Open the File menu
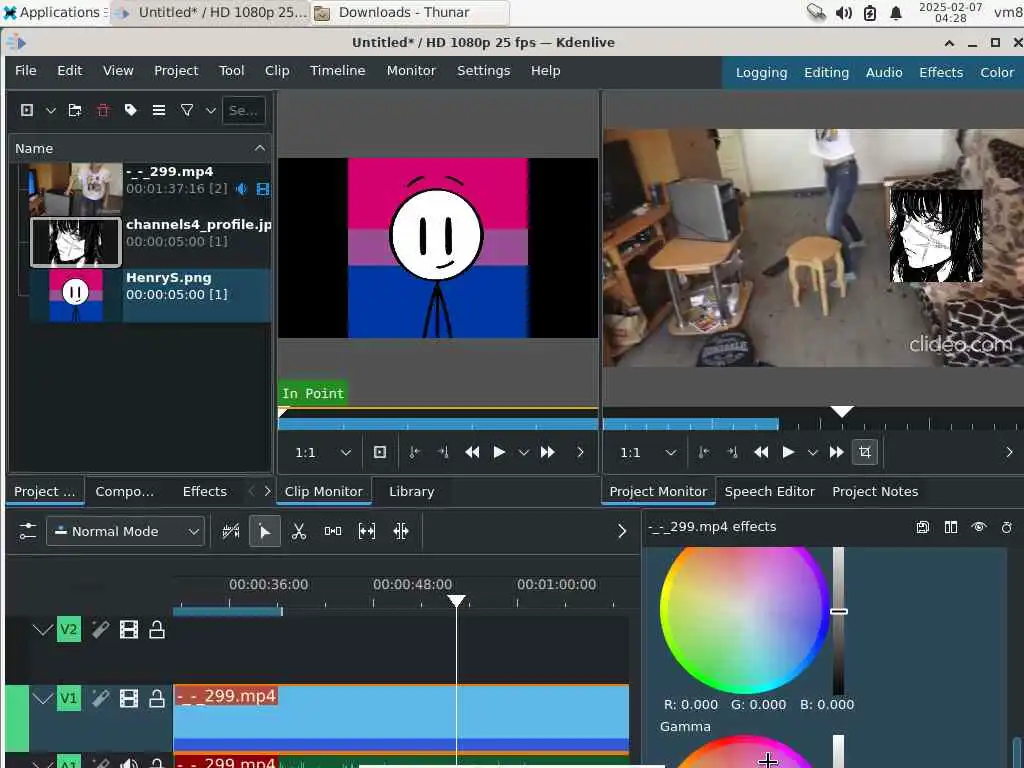 pos(25,71)
